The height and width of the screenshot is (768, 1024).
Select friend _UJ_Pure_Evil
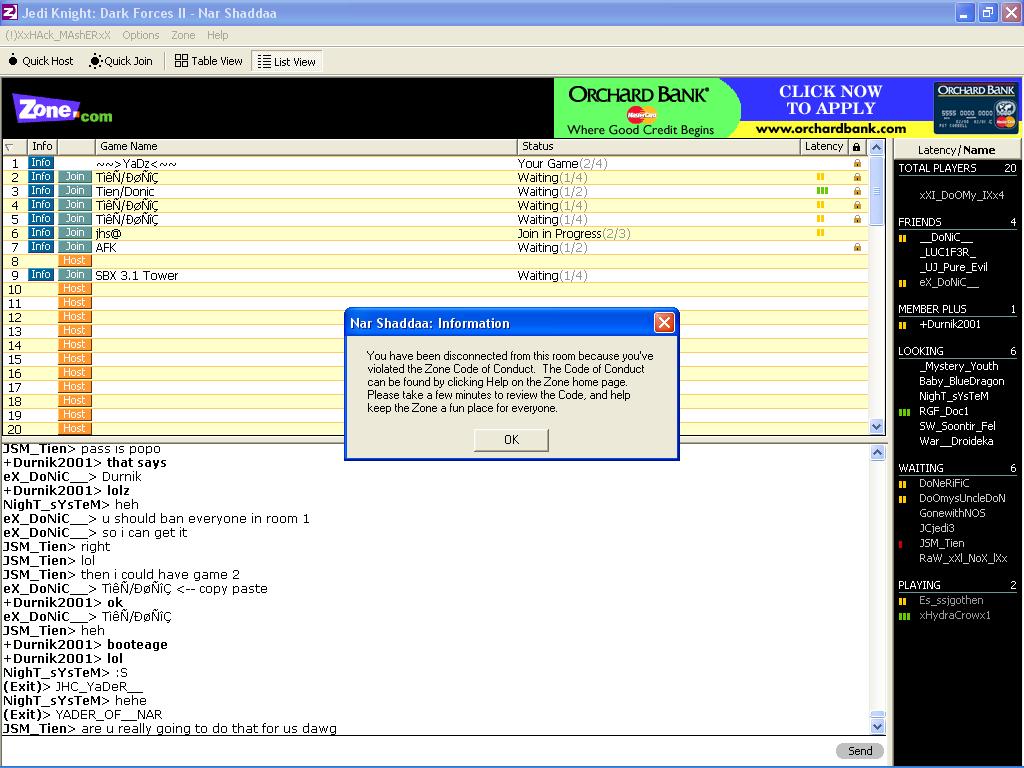(x=953, y=267)
